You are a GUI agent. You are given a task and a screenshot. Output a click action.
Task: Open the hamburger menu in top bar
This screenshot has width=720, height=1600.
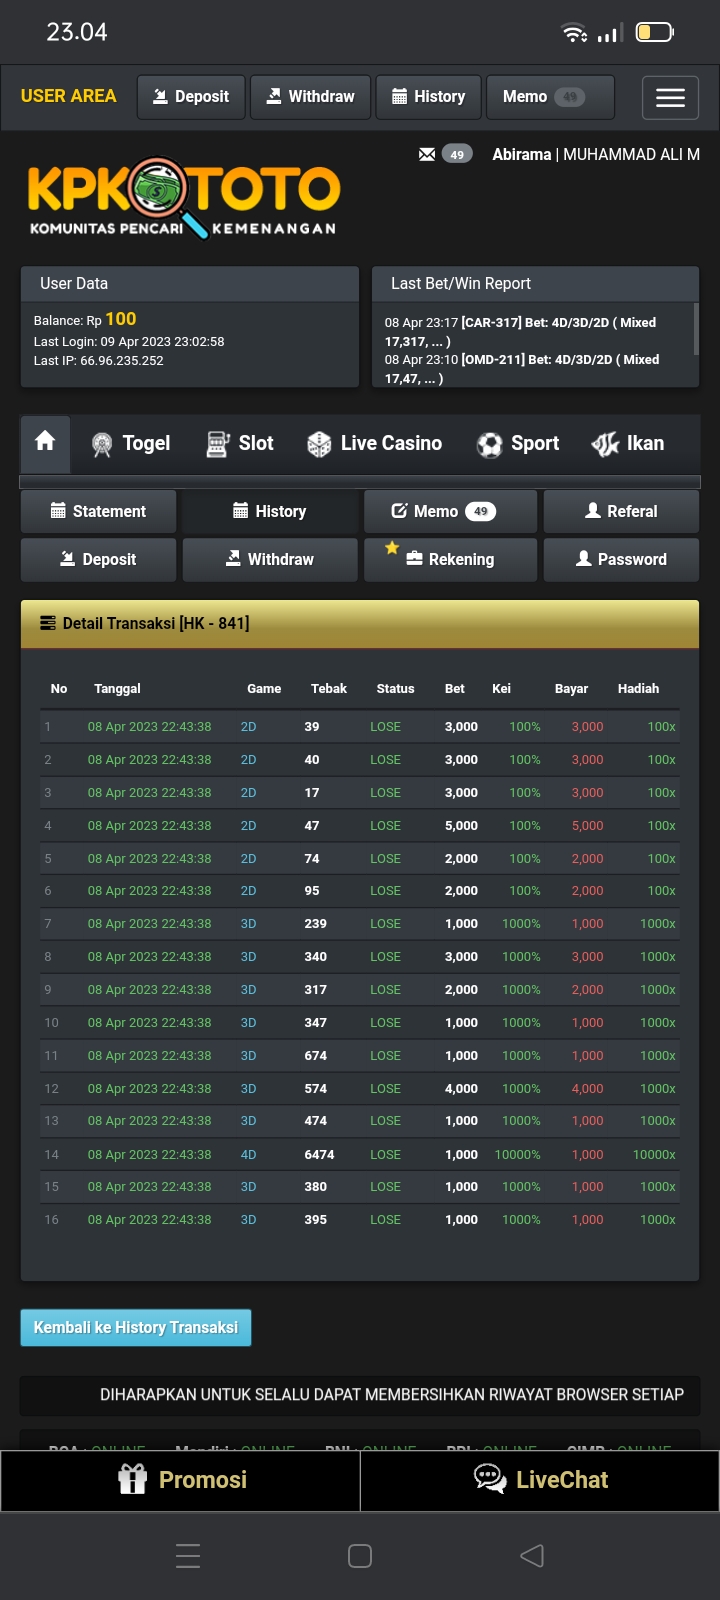click(670, 97)
